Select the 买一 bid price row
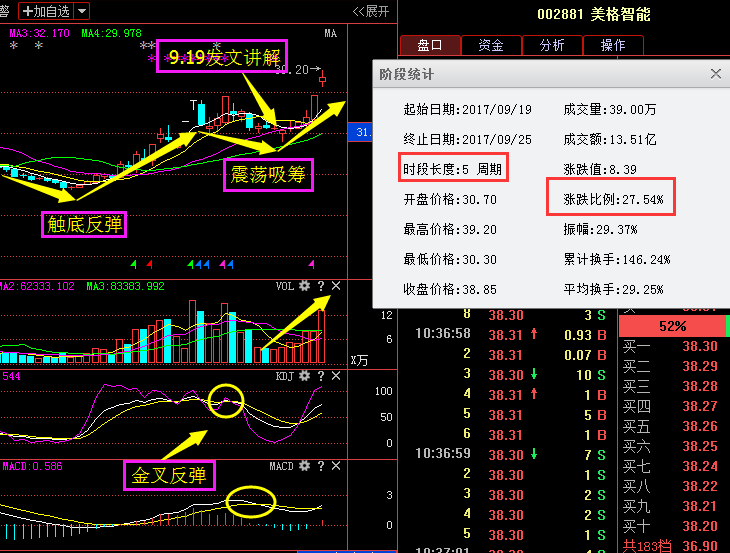The width and height of the screenshot is (730, 553). 672,347
